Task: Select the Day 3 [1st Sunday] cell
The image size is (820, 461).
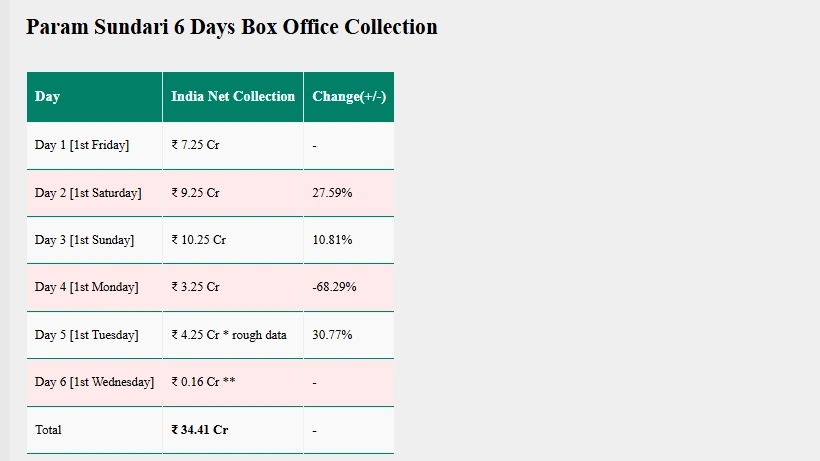Action: tap(84, 240)
